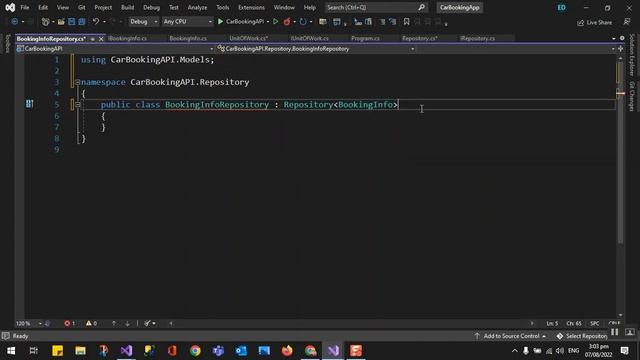Screen dimensions: 640x360
Task: Save the current file with Save icon
Action: pos(71,22)
